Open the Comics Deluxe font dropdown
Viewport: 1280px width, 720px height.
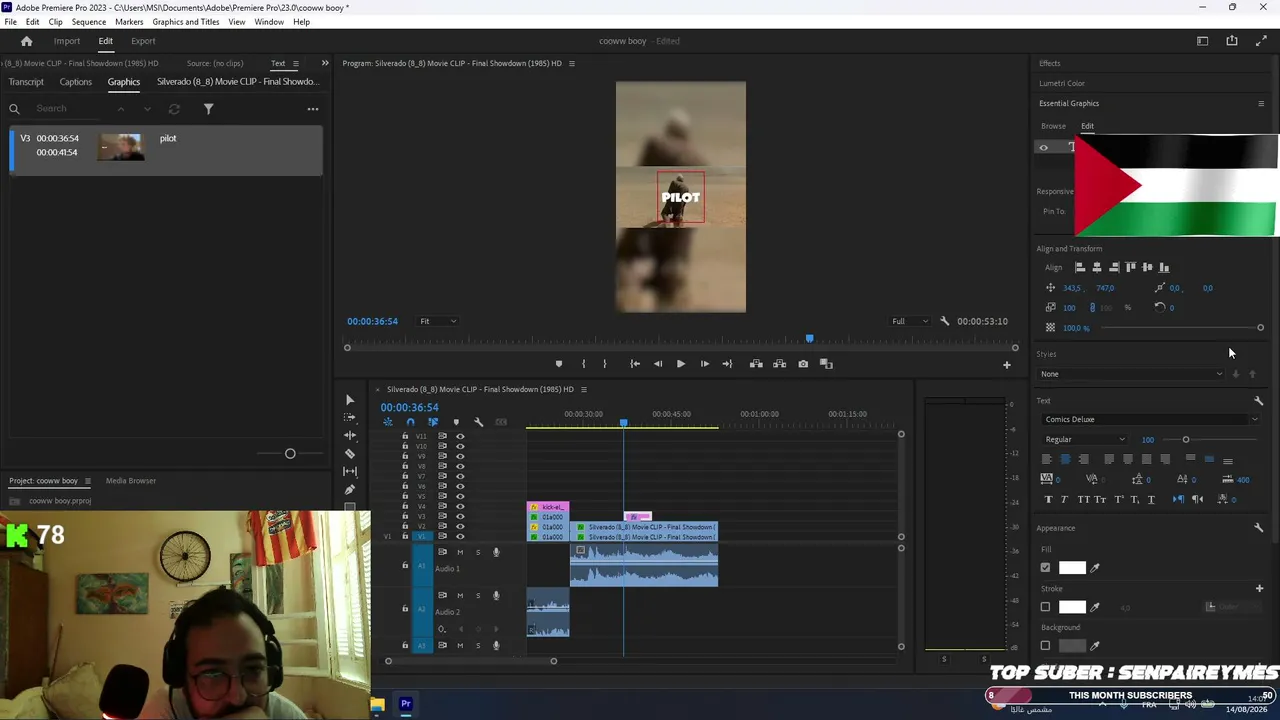pyautogui.click(x=1150, y=420)
